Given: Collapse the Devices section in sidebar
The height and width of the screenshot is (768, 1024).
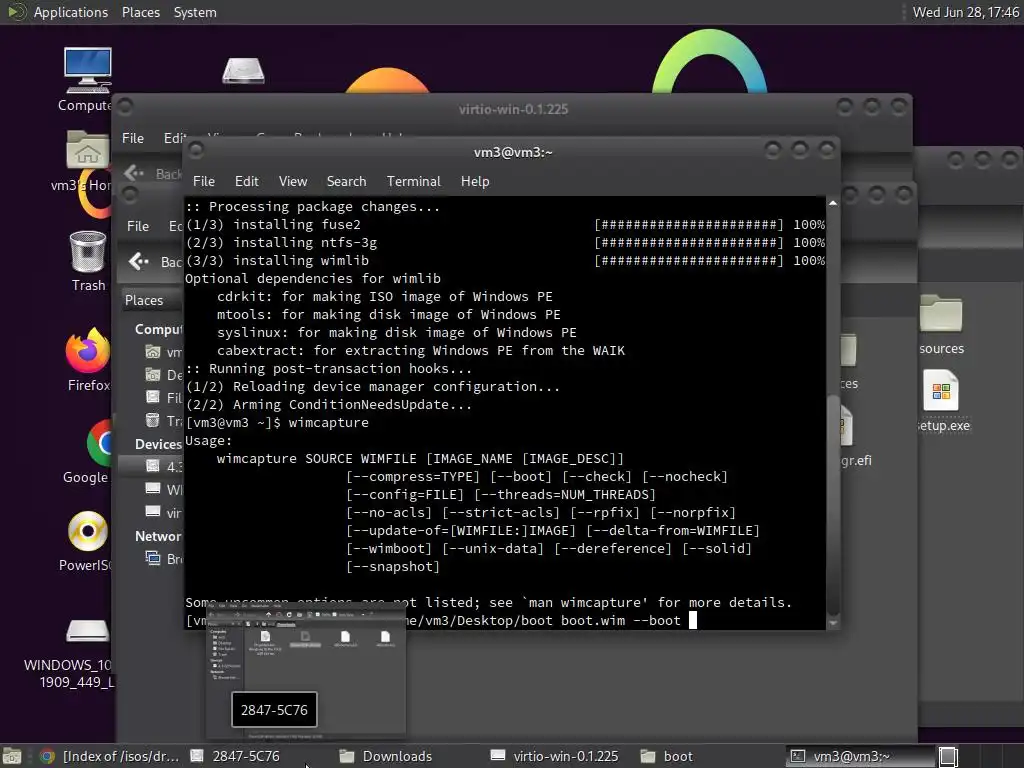Looking at the screenshot, I should coord(158,444).
